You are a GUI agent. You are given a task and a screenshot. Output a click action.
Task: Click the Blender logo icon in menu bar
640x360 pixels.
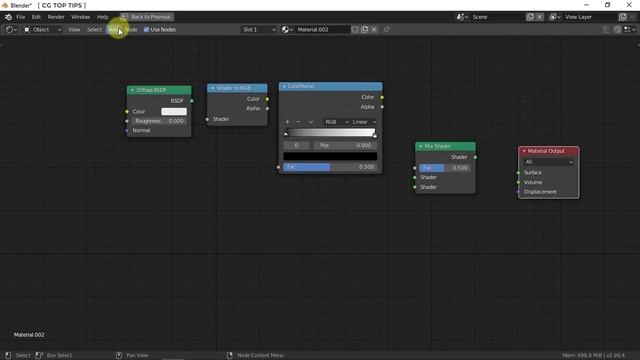[8, 17]
